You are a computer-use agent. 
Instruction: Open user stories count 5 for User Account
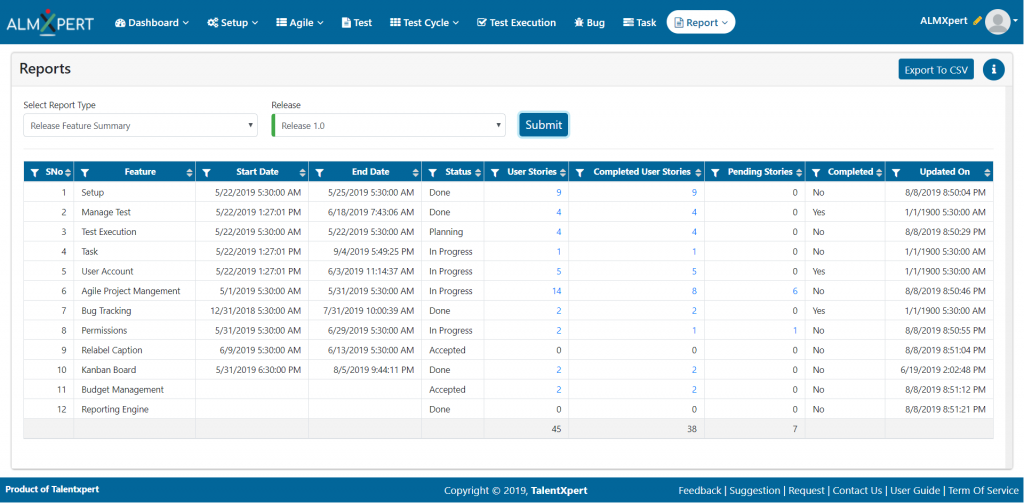(x=558, y=271)
